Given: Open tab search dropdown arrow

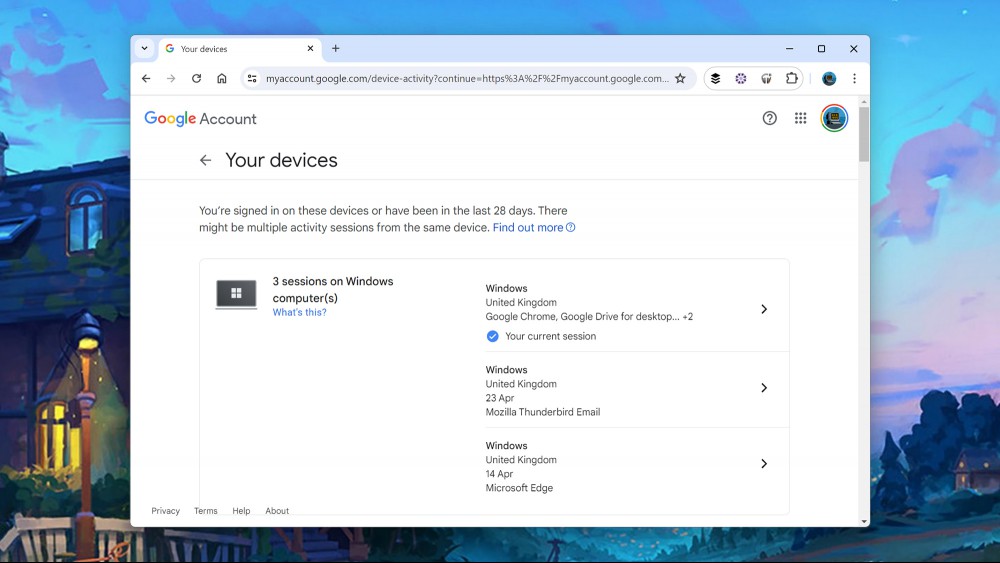Looking at the screenshot, I should (x=145, y=48).
